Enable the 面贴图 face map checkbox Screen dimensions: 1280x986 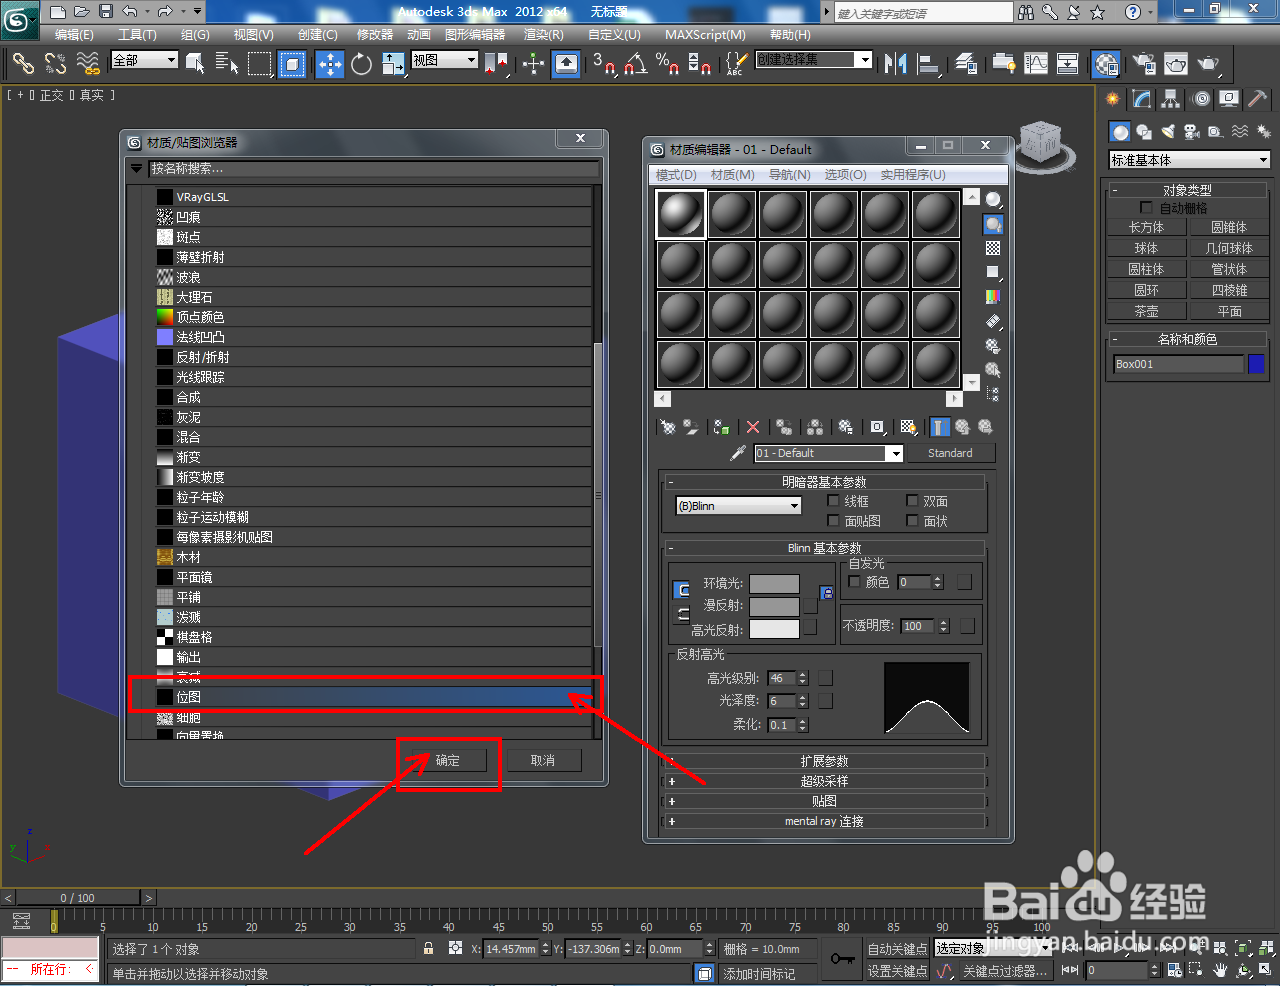pyautogui.click(x=834, y=521)
